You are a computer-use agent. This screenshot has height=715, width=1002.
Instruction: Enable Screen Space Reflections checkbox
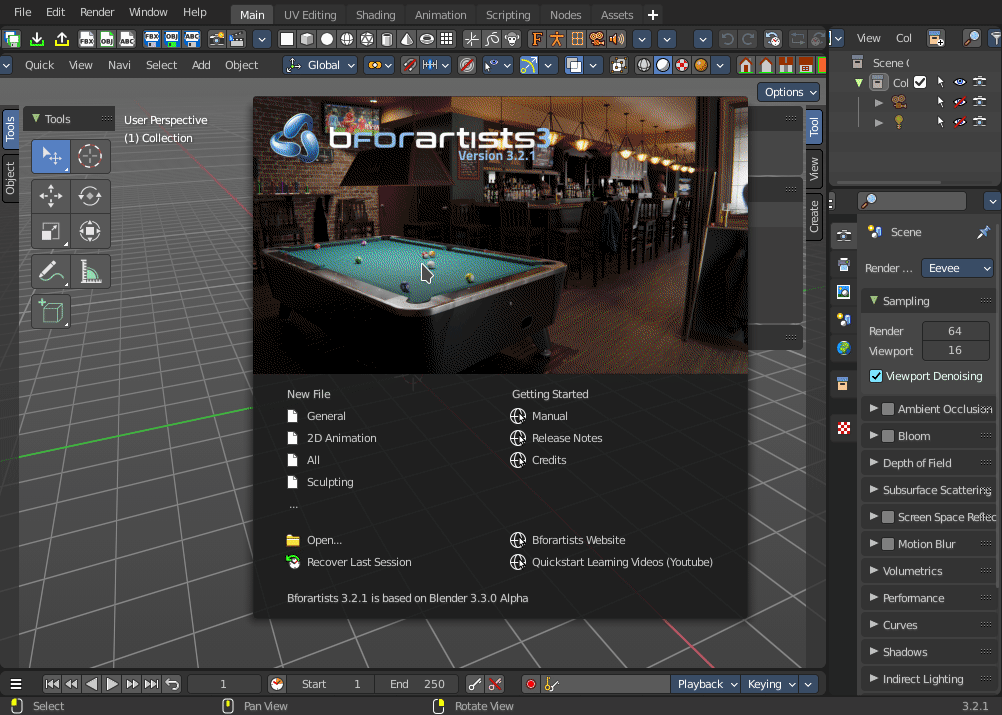[888, 517]
